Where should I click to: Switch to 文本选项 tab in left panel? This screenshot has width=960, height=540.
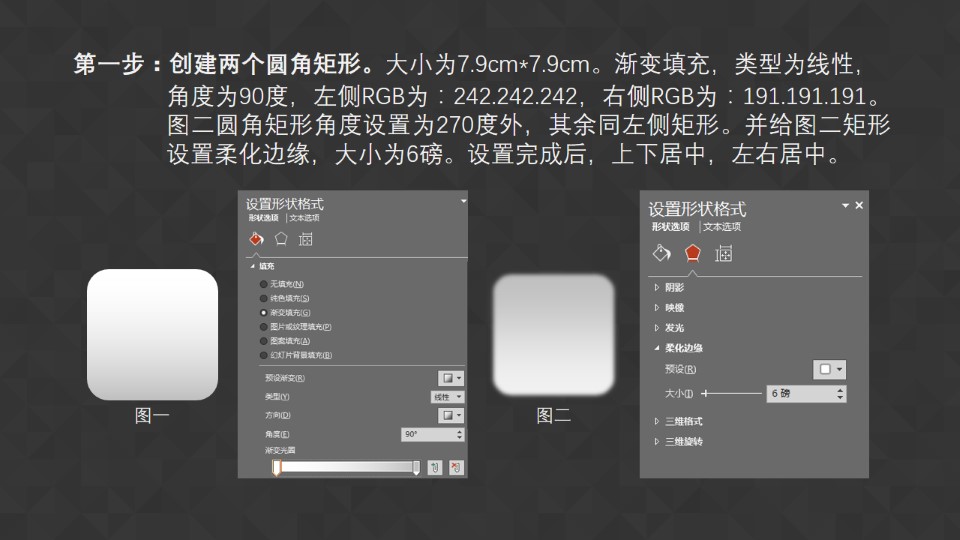(304, 217)
